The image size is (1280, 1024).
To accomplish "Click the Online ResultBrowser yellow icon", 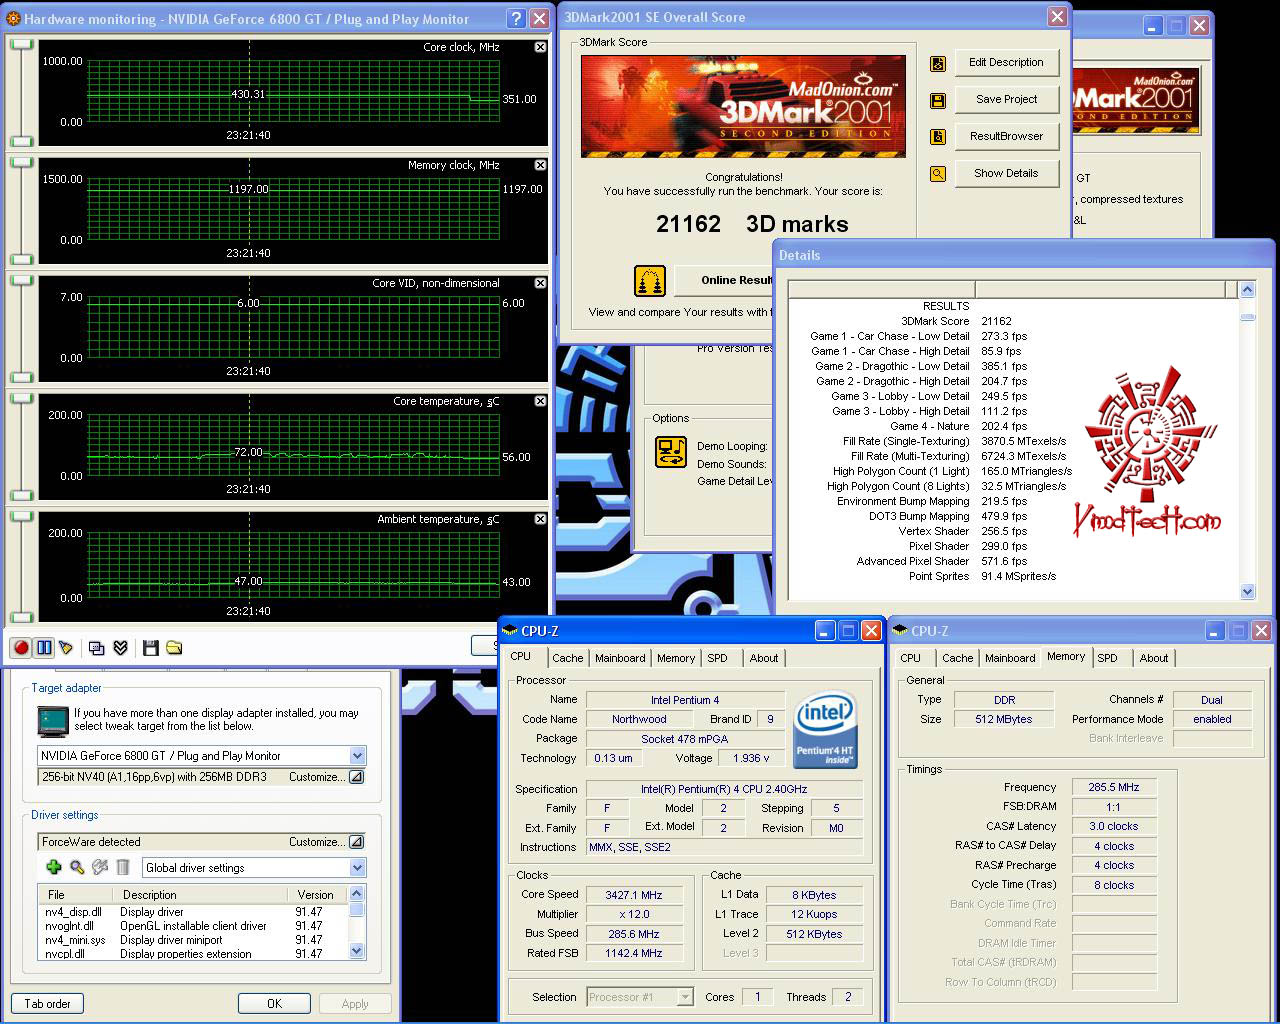I will [650, 280].
